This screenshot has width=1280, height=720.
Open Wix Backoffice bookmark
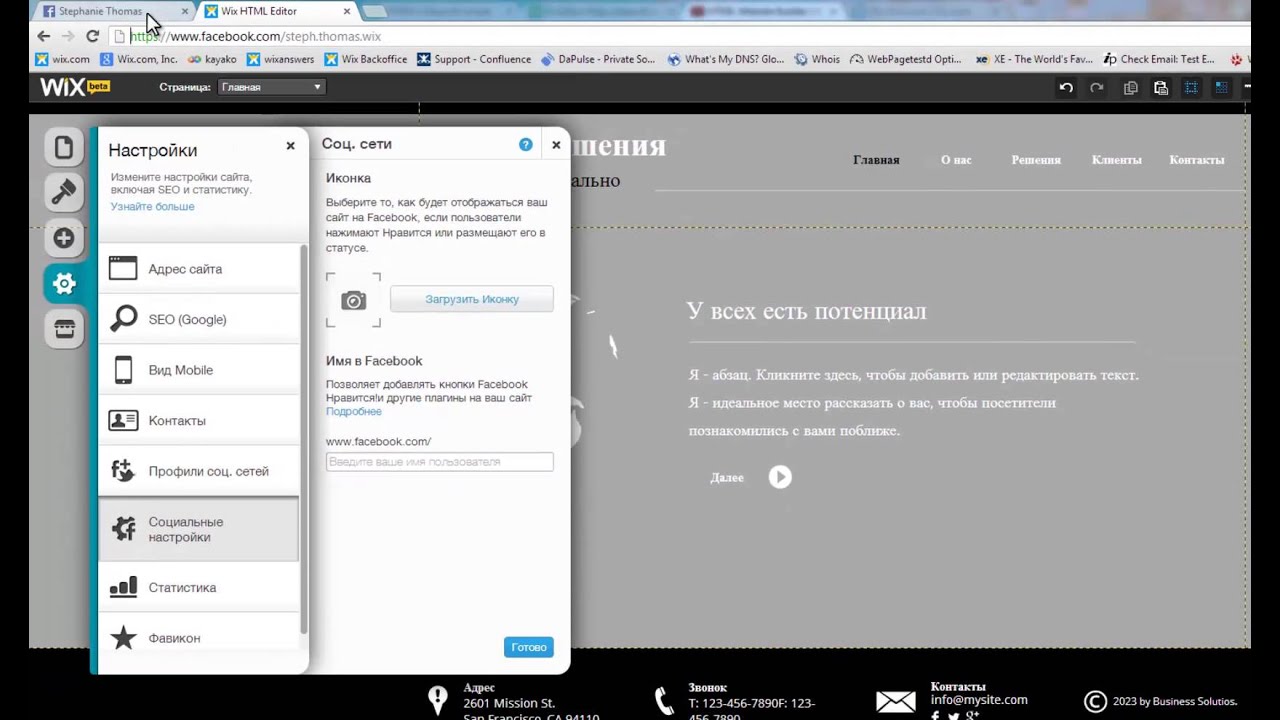coord(366,59)
